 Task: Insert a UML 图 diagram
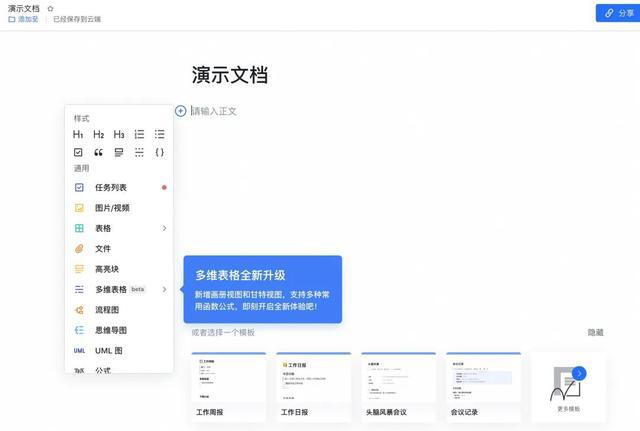click(x=119, y=351)
